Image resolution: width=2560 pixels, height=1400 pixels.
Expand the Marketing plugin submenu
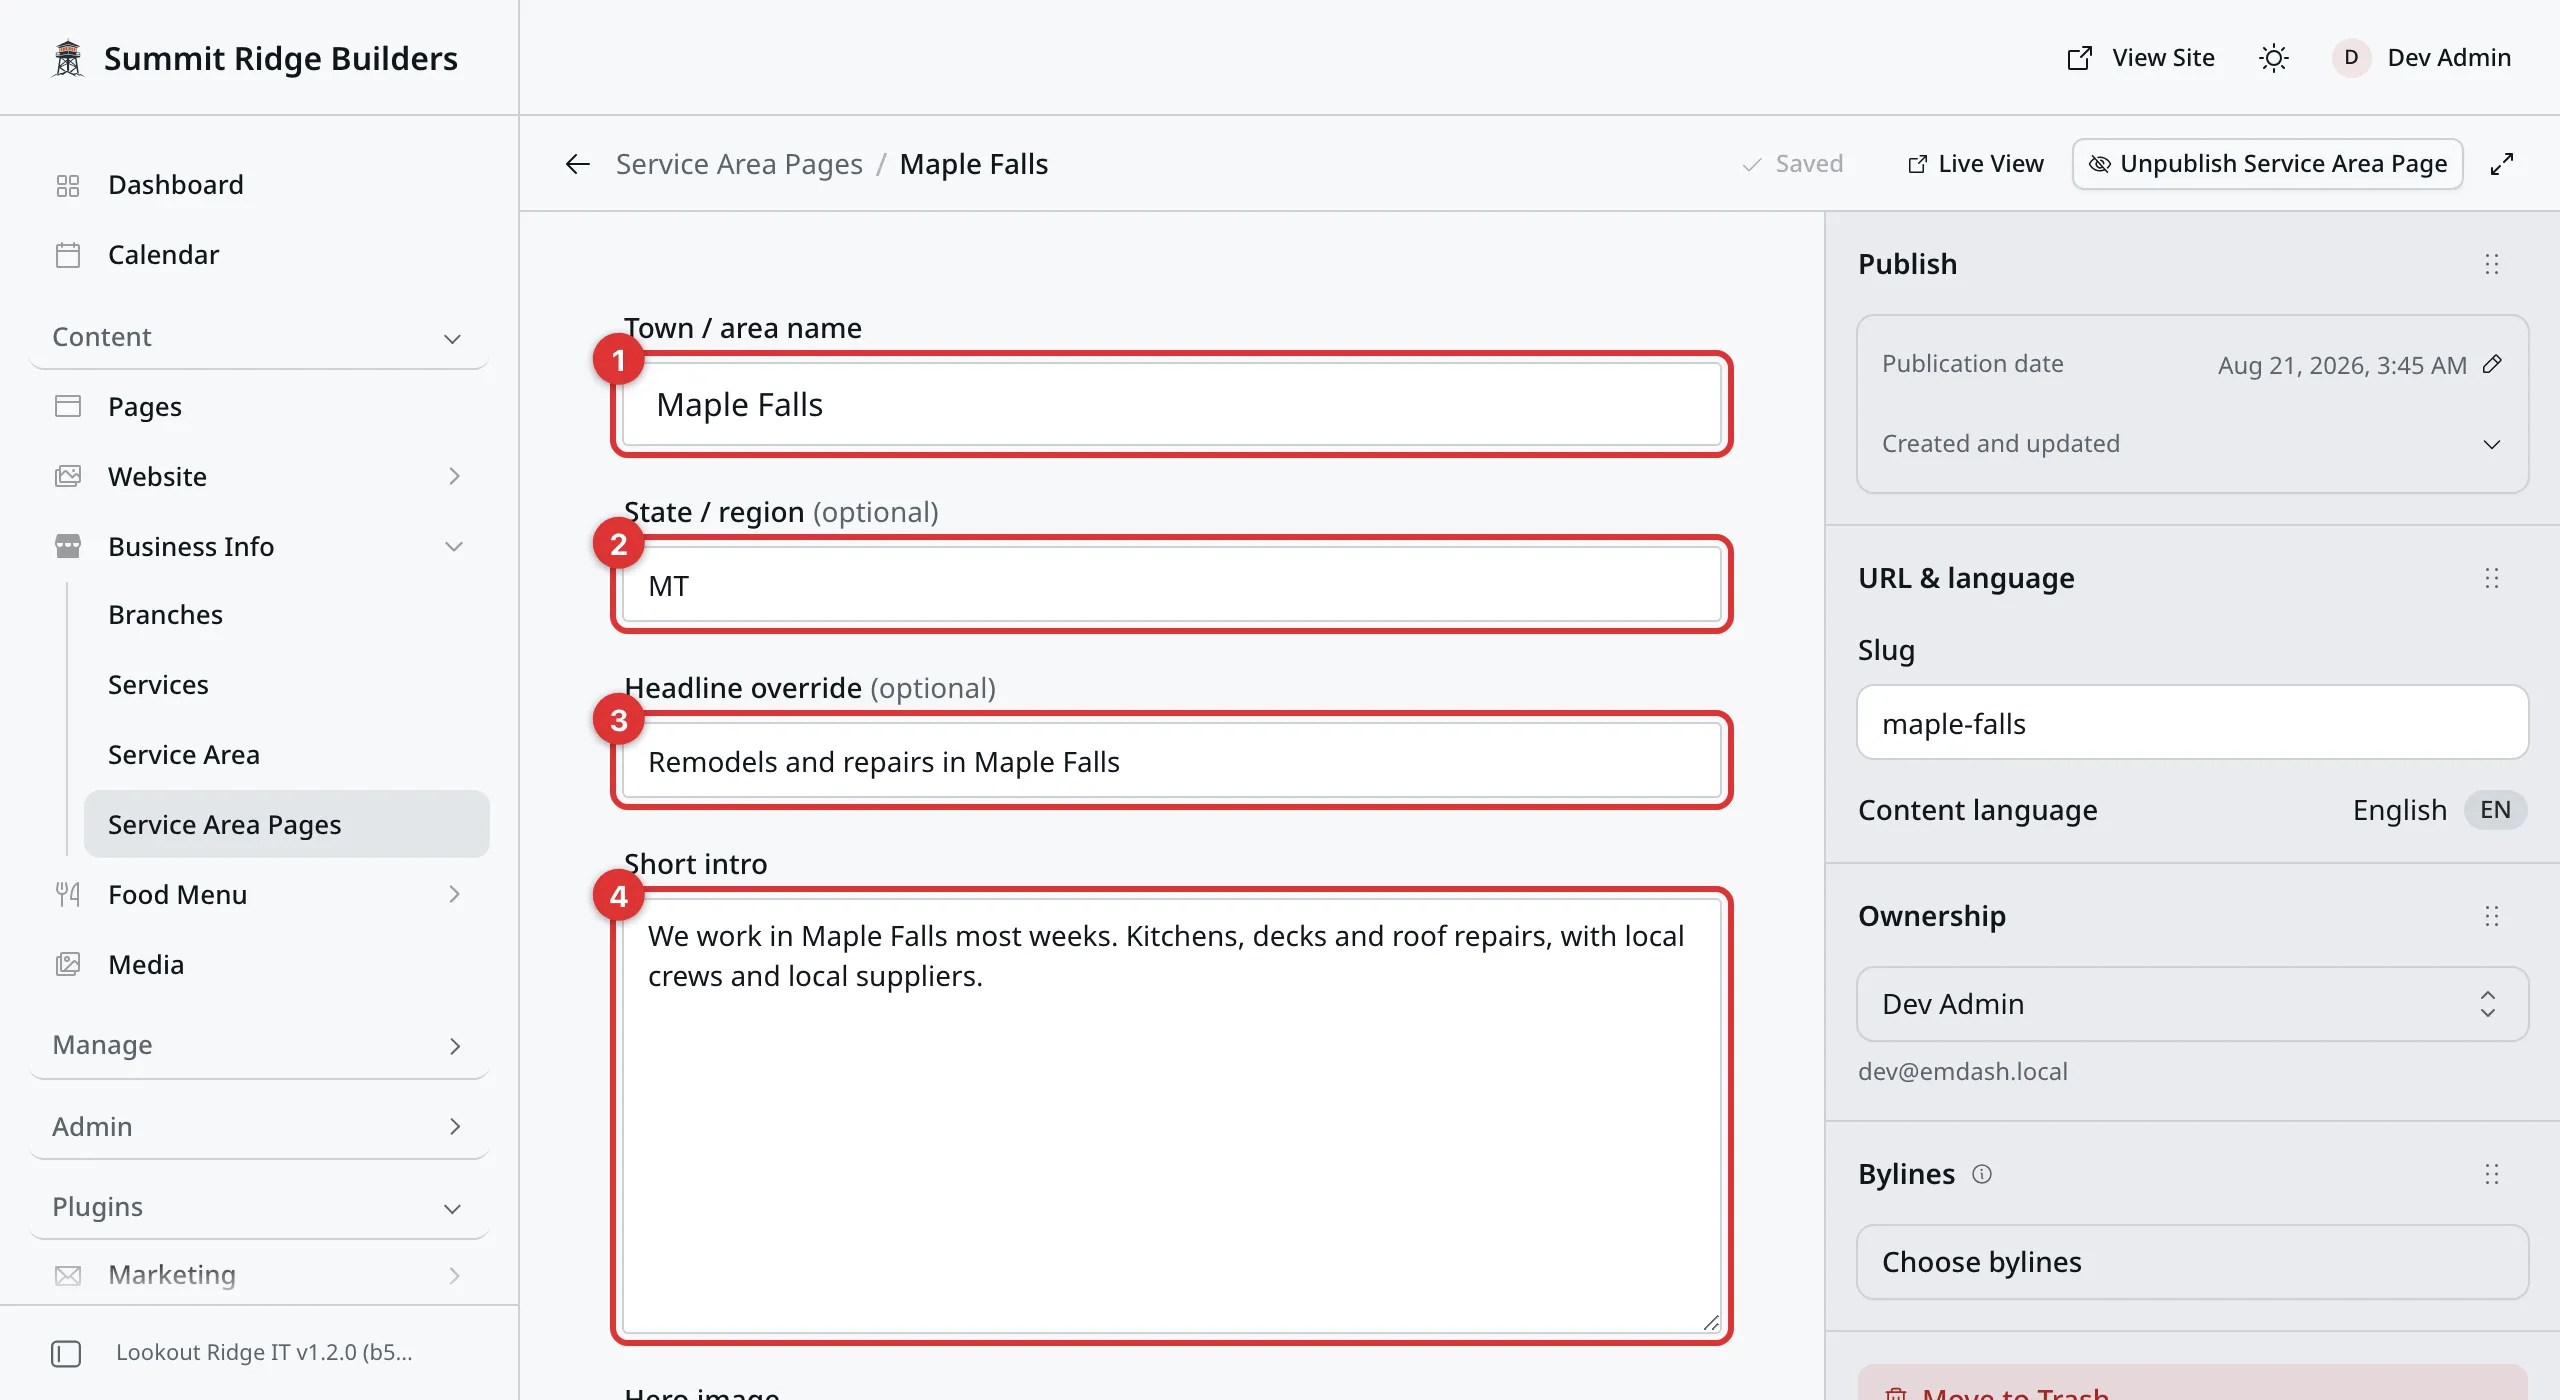click(x=260, y=1275)
